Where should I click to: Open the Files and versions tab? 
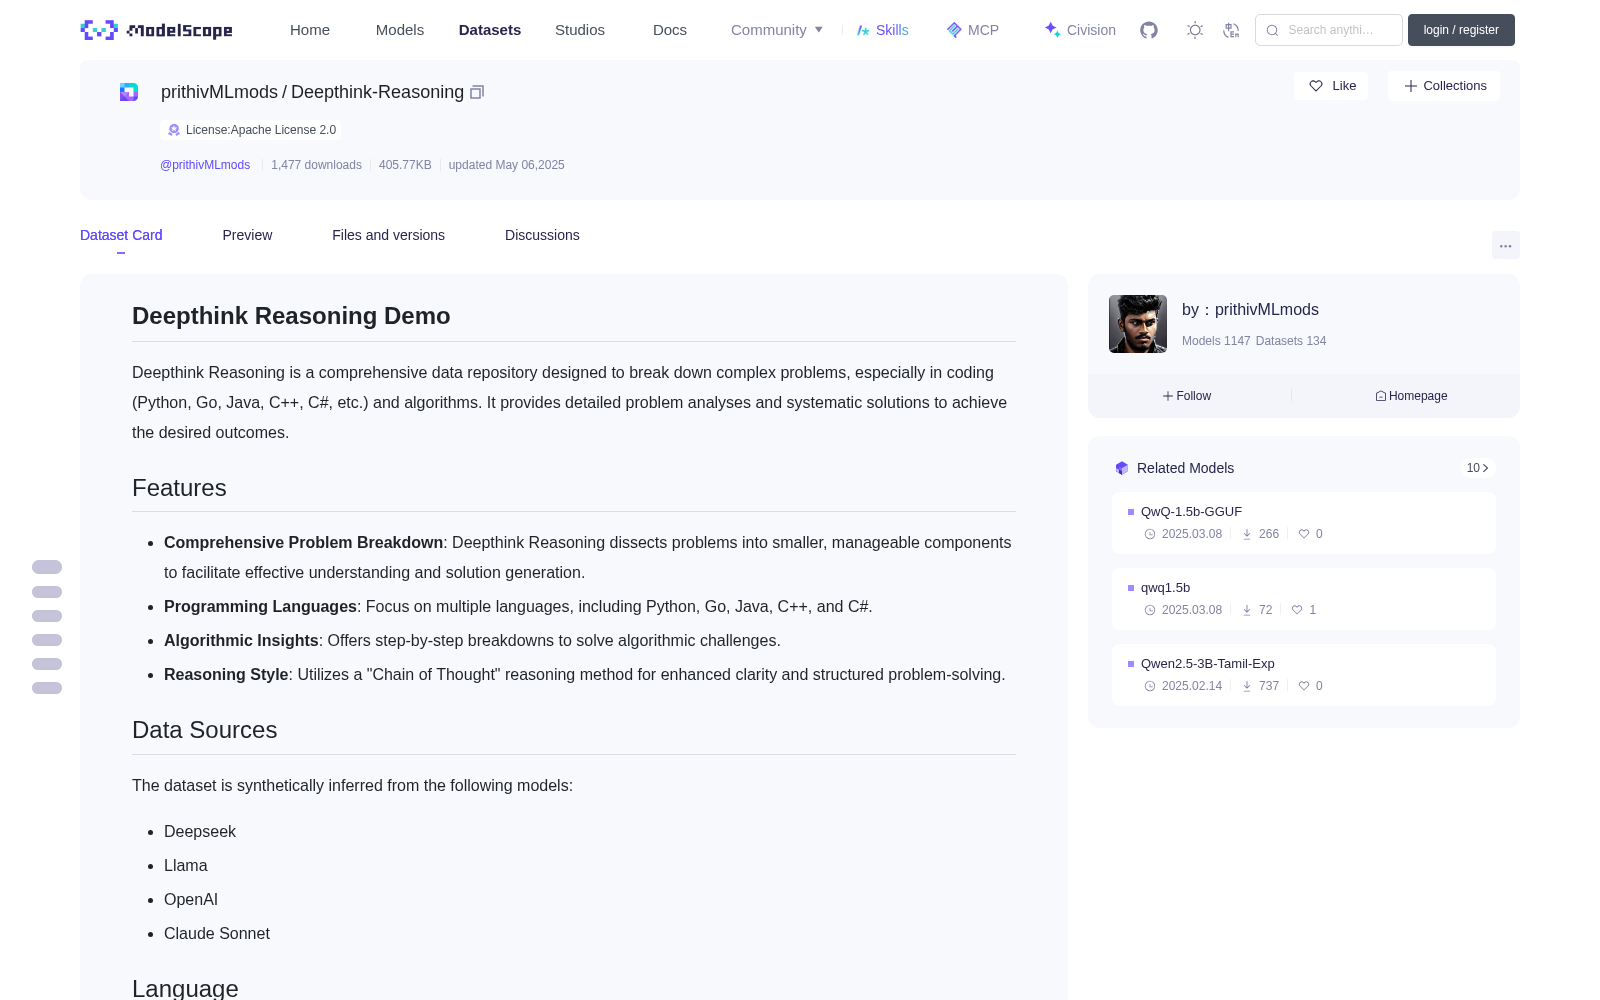click(388, 235)
